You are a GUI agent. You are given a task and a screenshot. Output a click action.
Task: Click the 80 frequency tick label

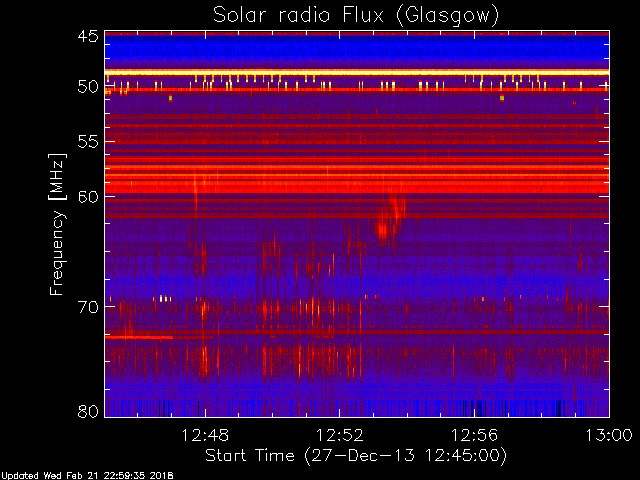point(88,411)
